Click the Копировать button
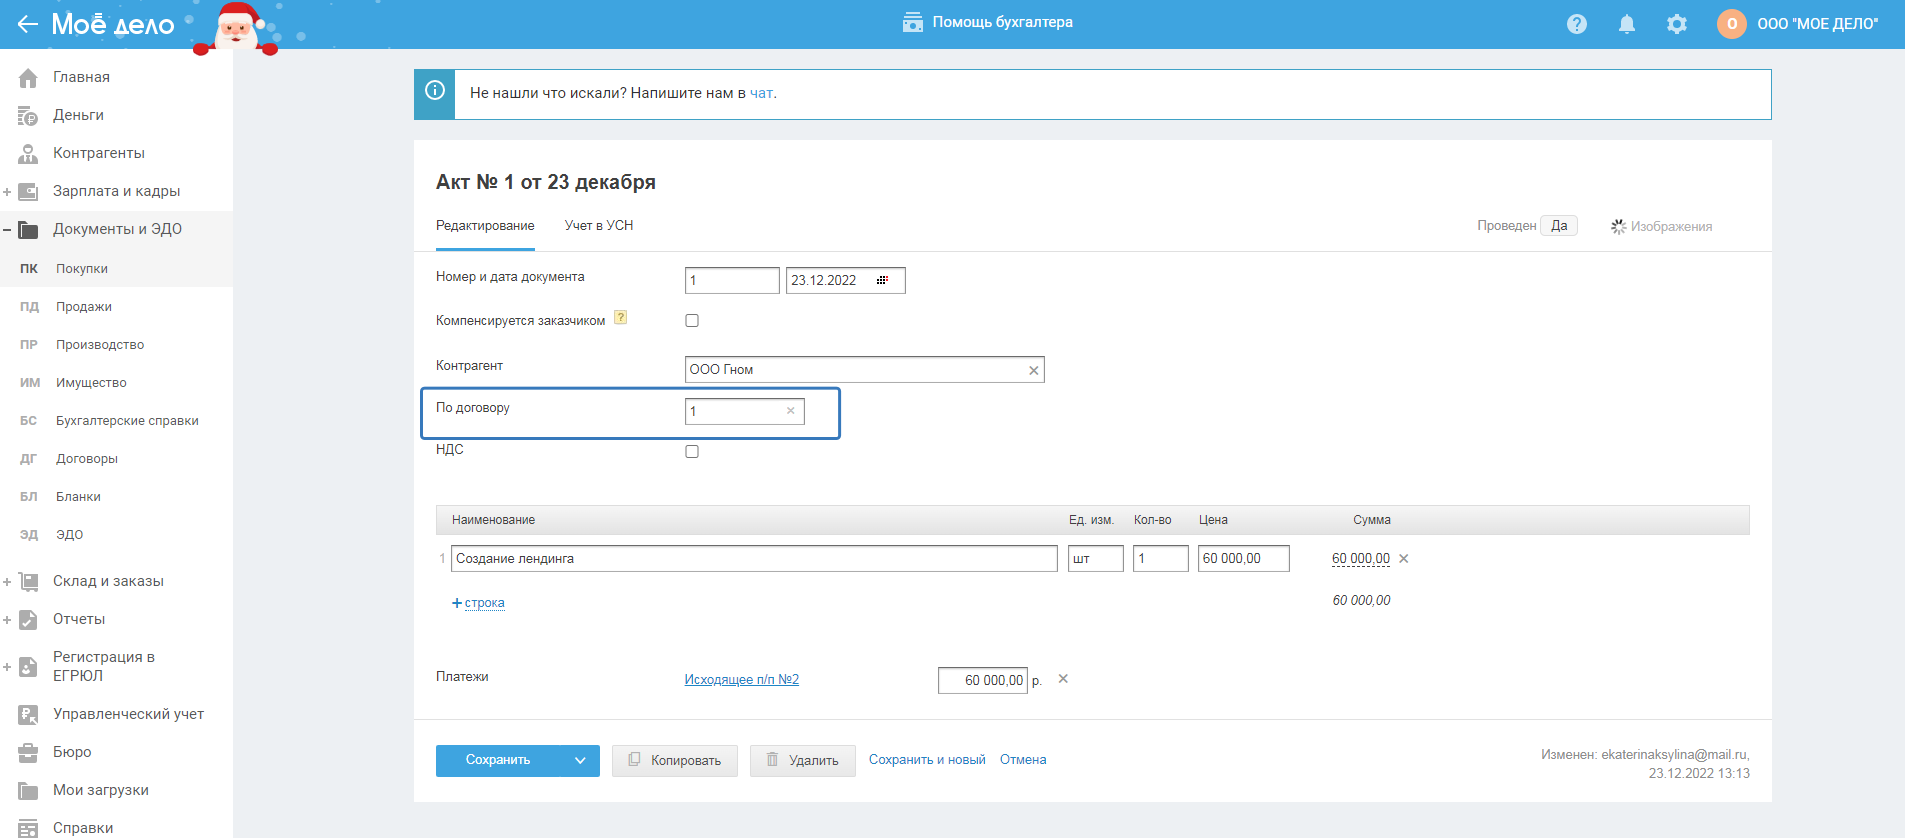This screenshot has height=838, width=1905. pos(675,761)
